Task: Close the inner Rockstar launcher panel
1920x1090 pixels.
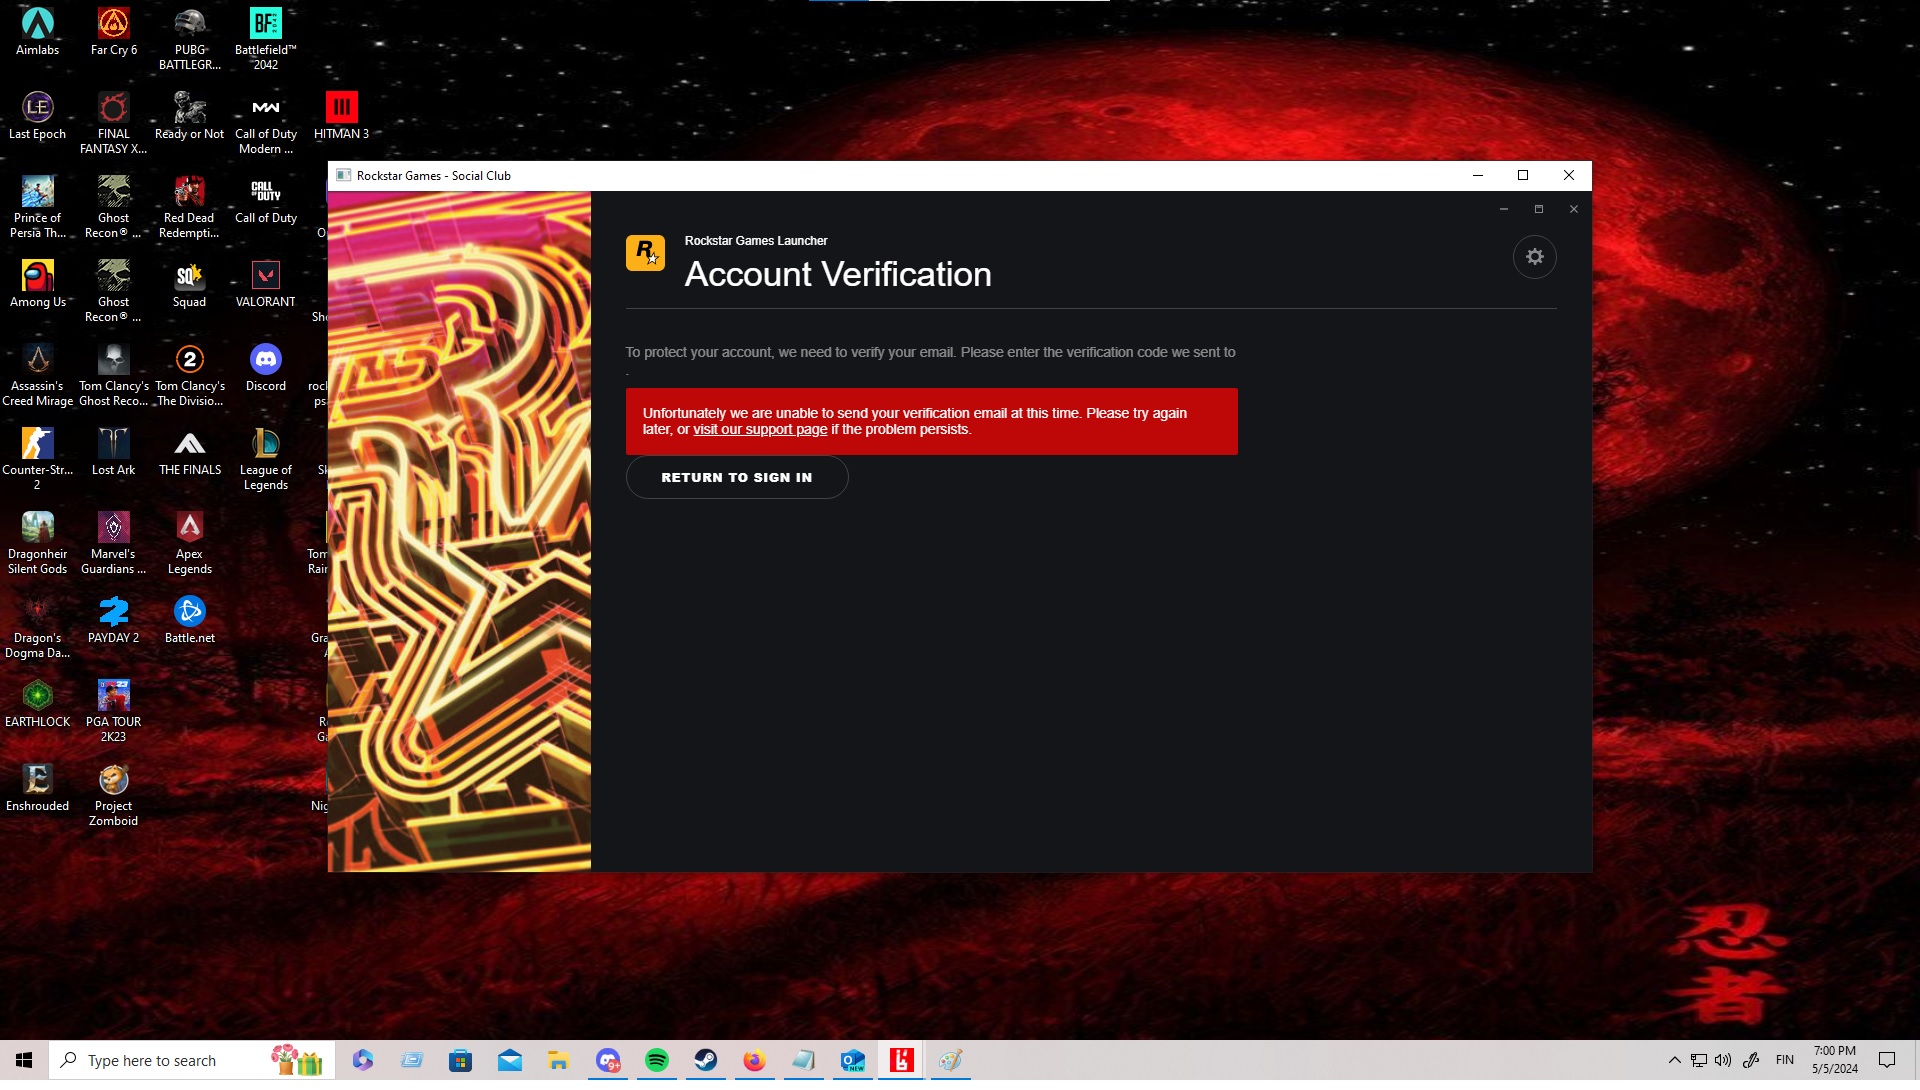Action: [x=1574, y=209]
